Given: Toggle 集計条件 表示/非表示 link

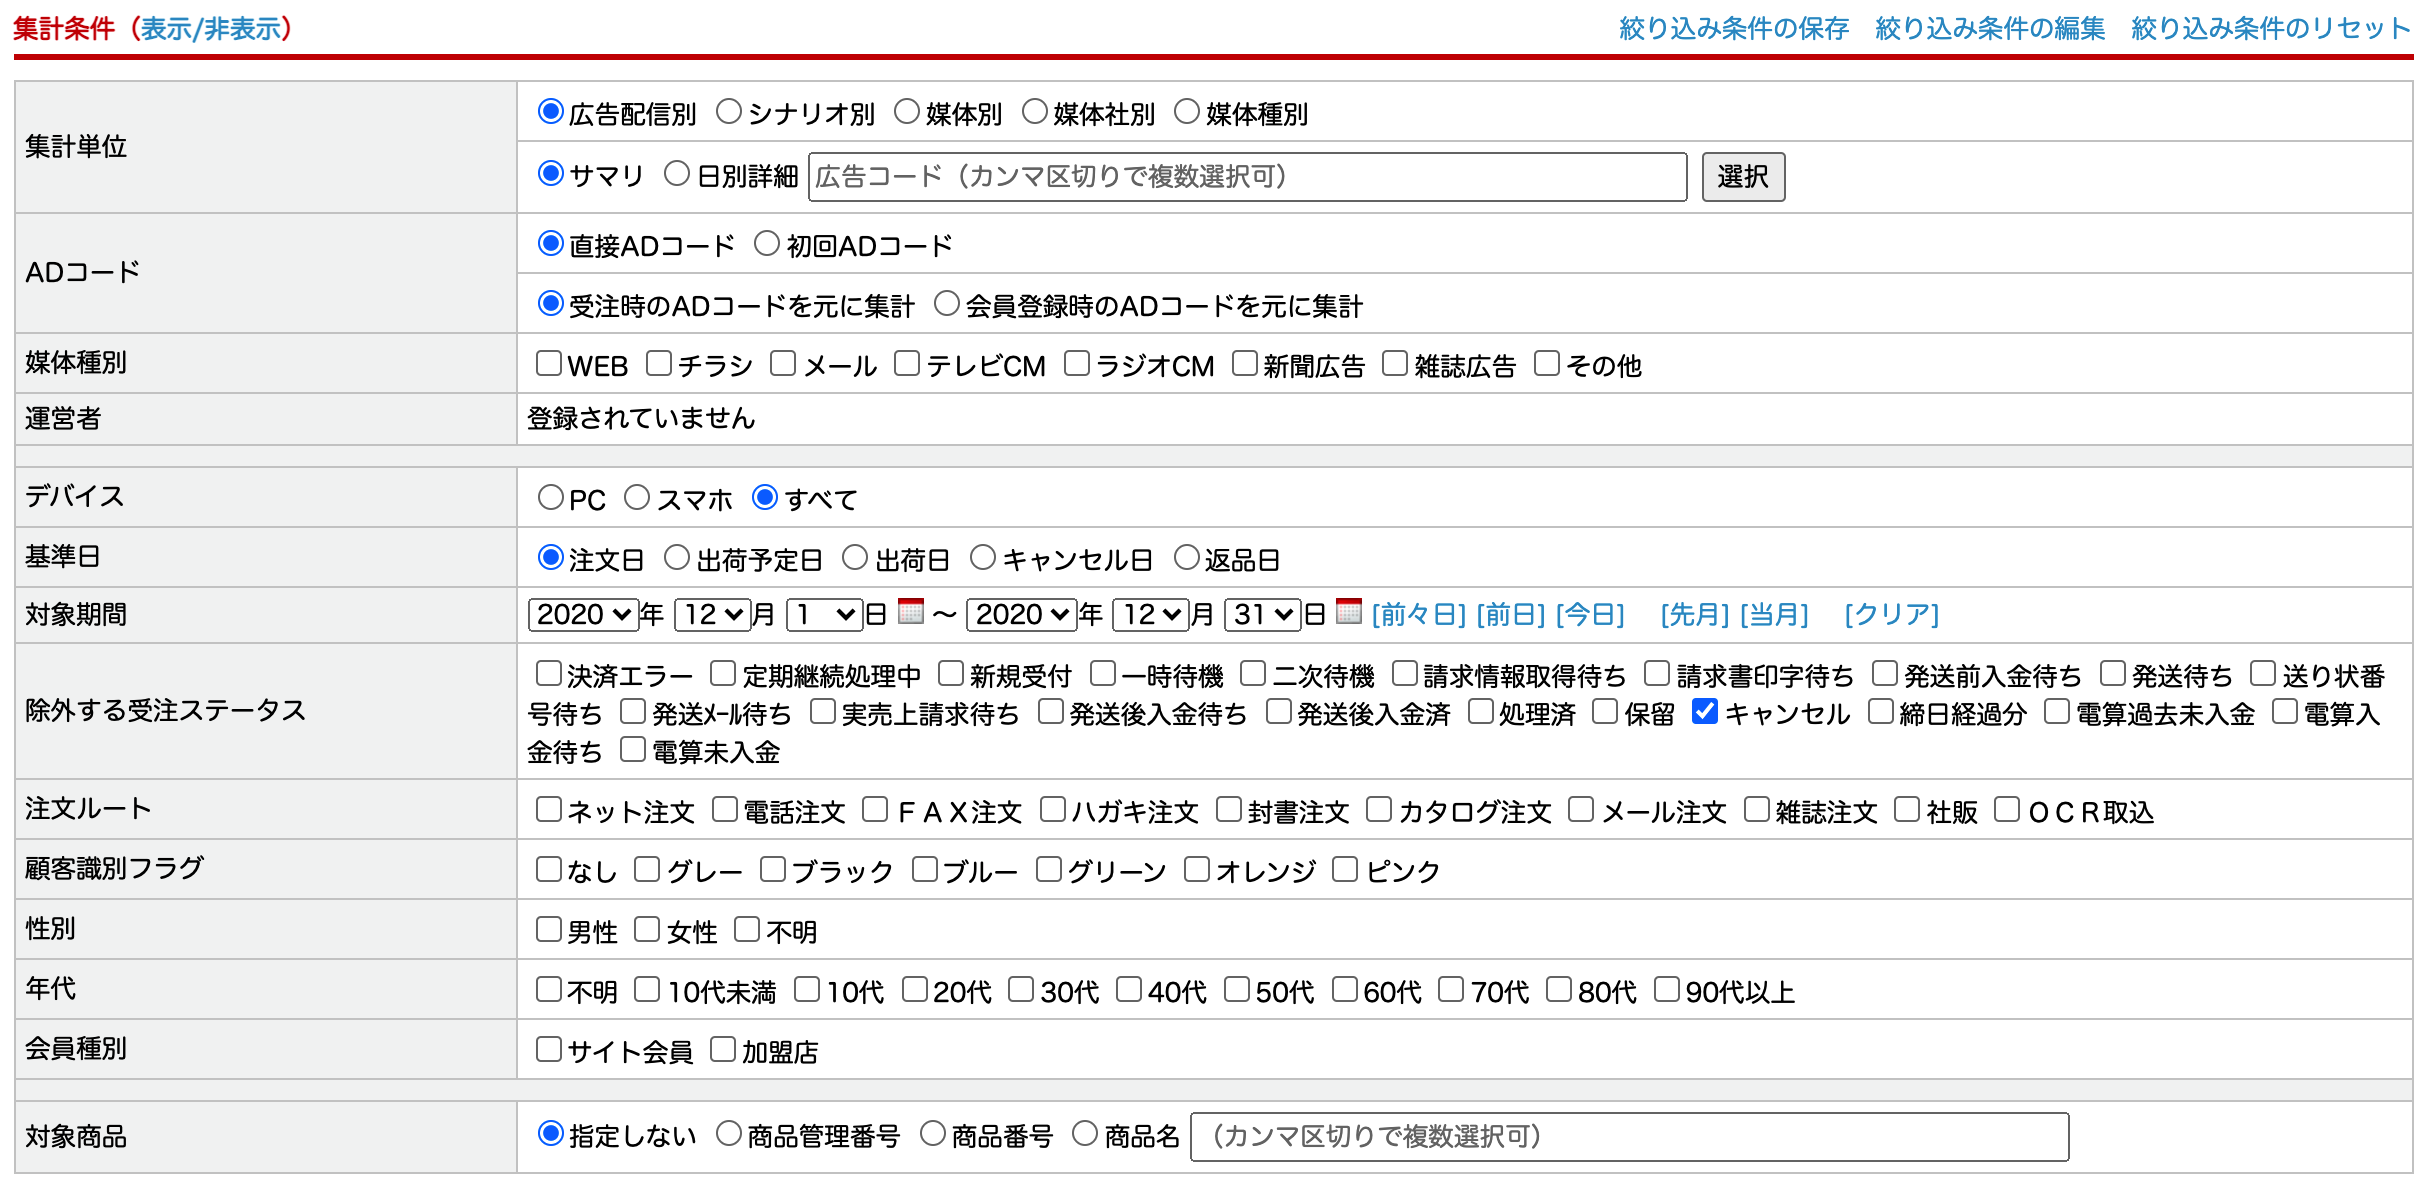Looking at the screenshot, I should click(x=210, y=28).
